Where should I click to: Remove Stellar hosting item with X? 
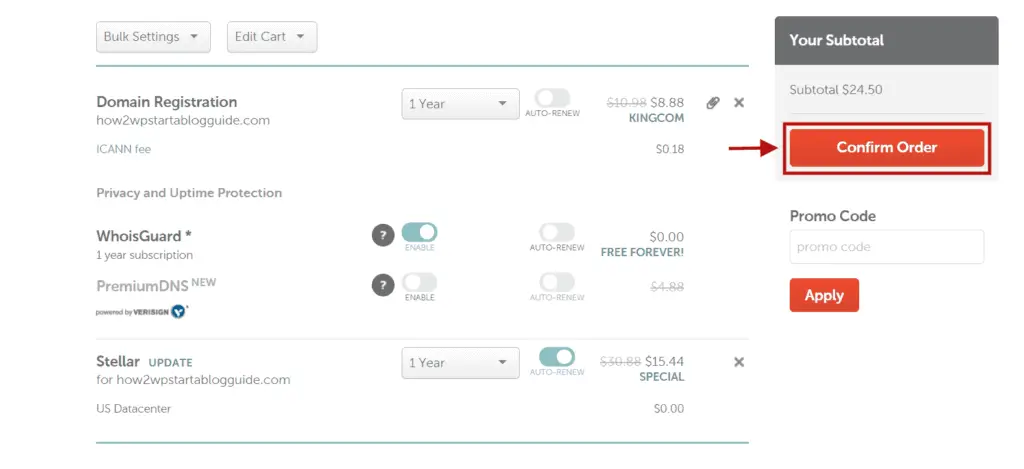click(739, 362)
